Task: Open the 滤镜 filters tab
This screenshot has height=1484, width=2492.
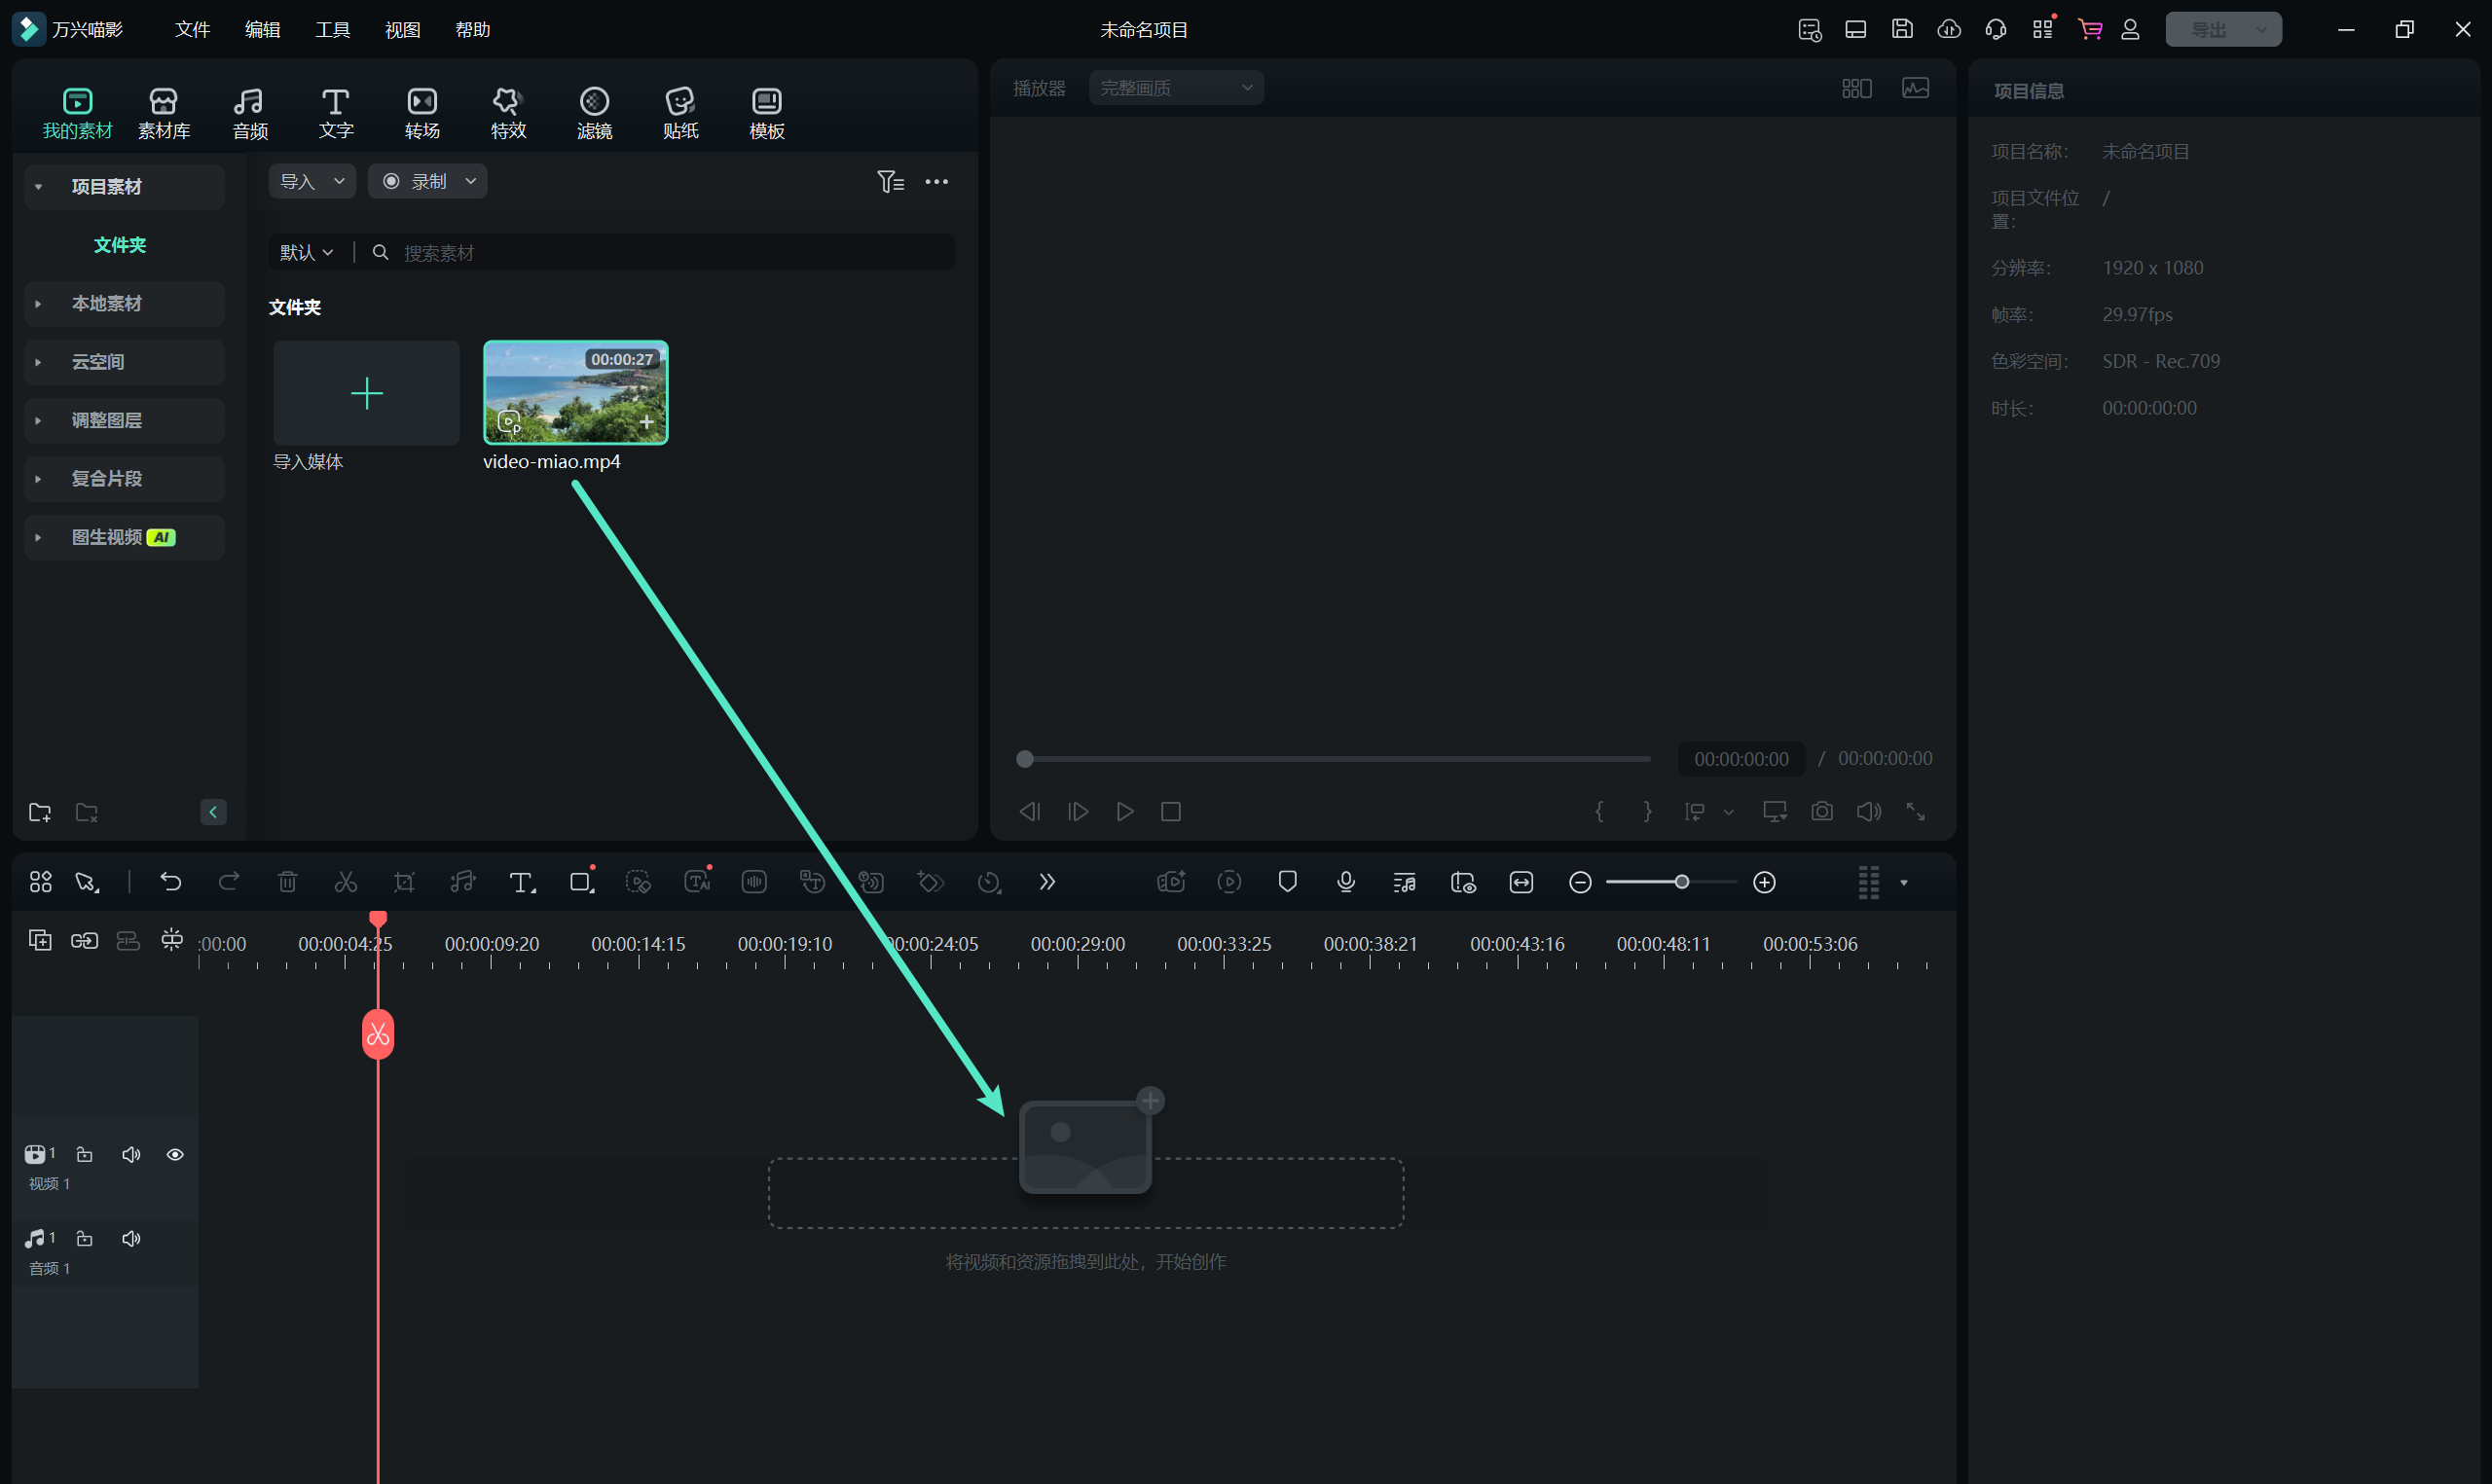Action: (x=594, y=113)
